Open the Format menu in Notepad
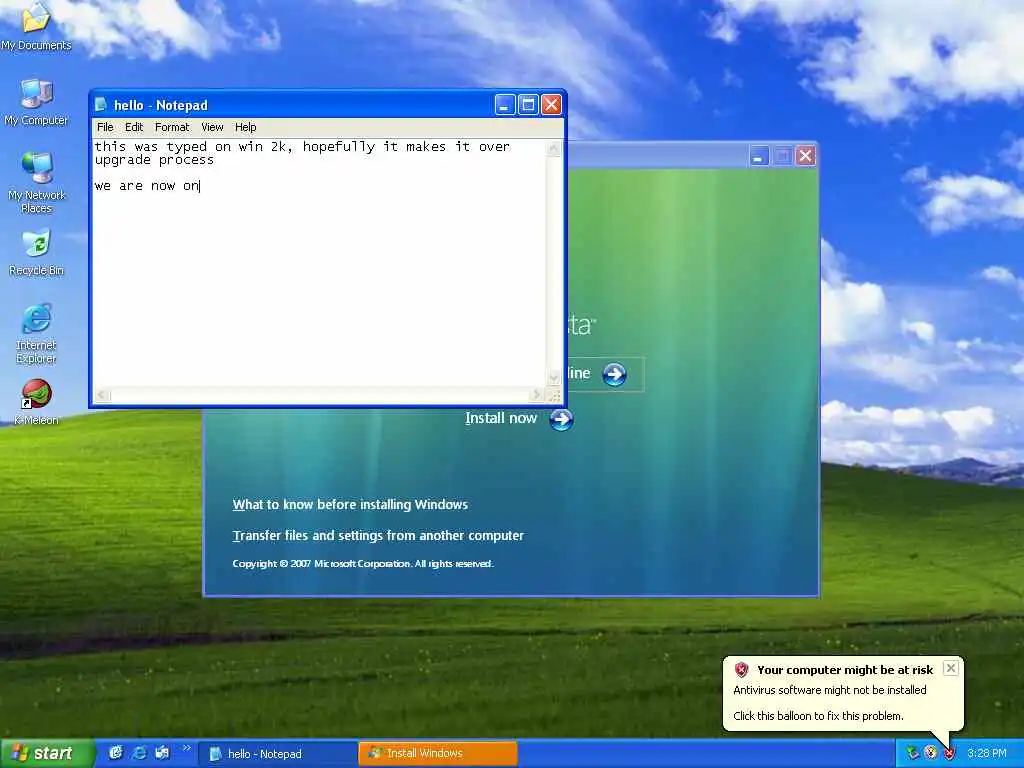Viewport: 1024px width, 768px height. click(172, 127)
